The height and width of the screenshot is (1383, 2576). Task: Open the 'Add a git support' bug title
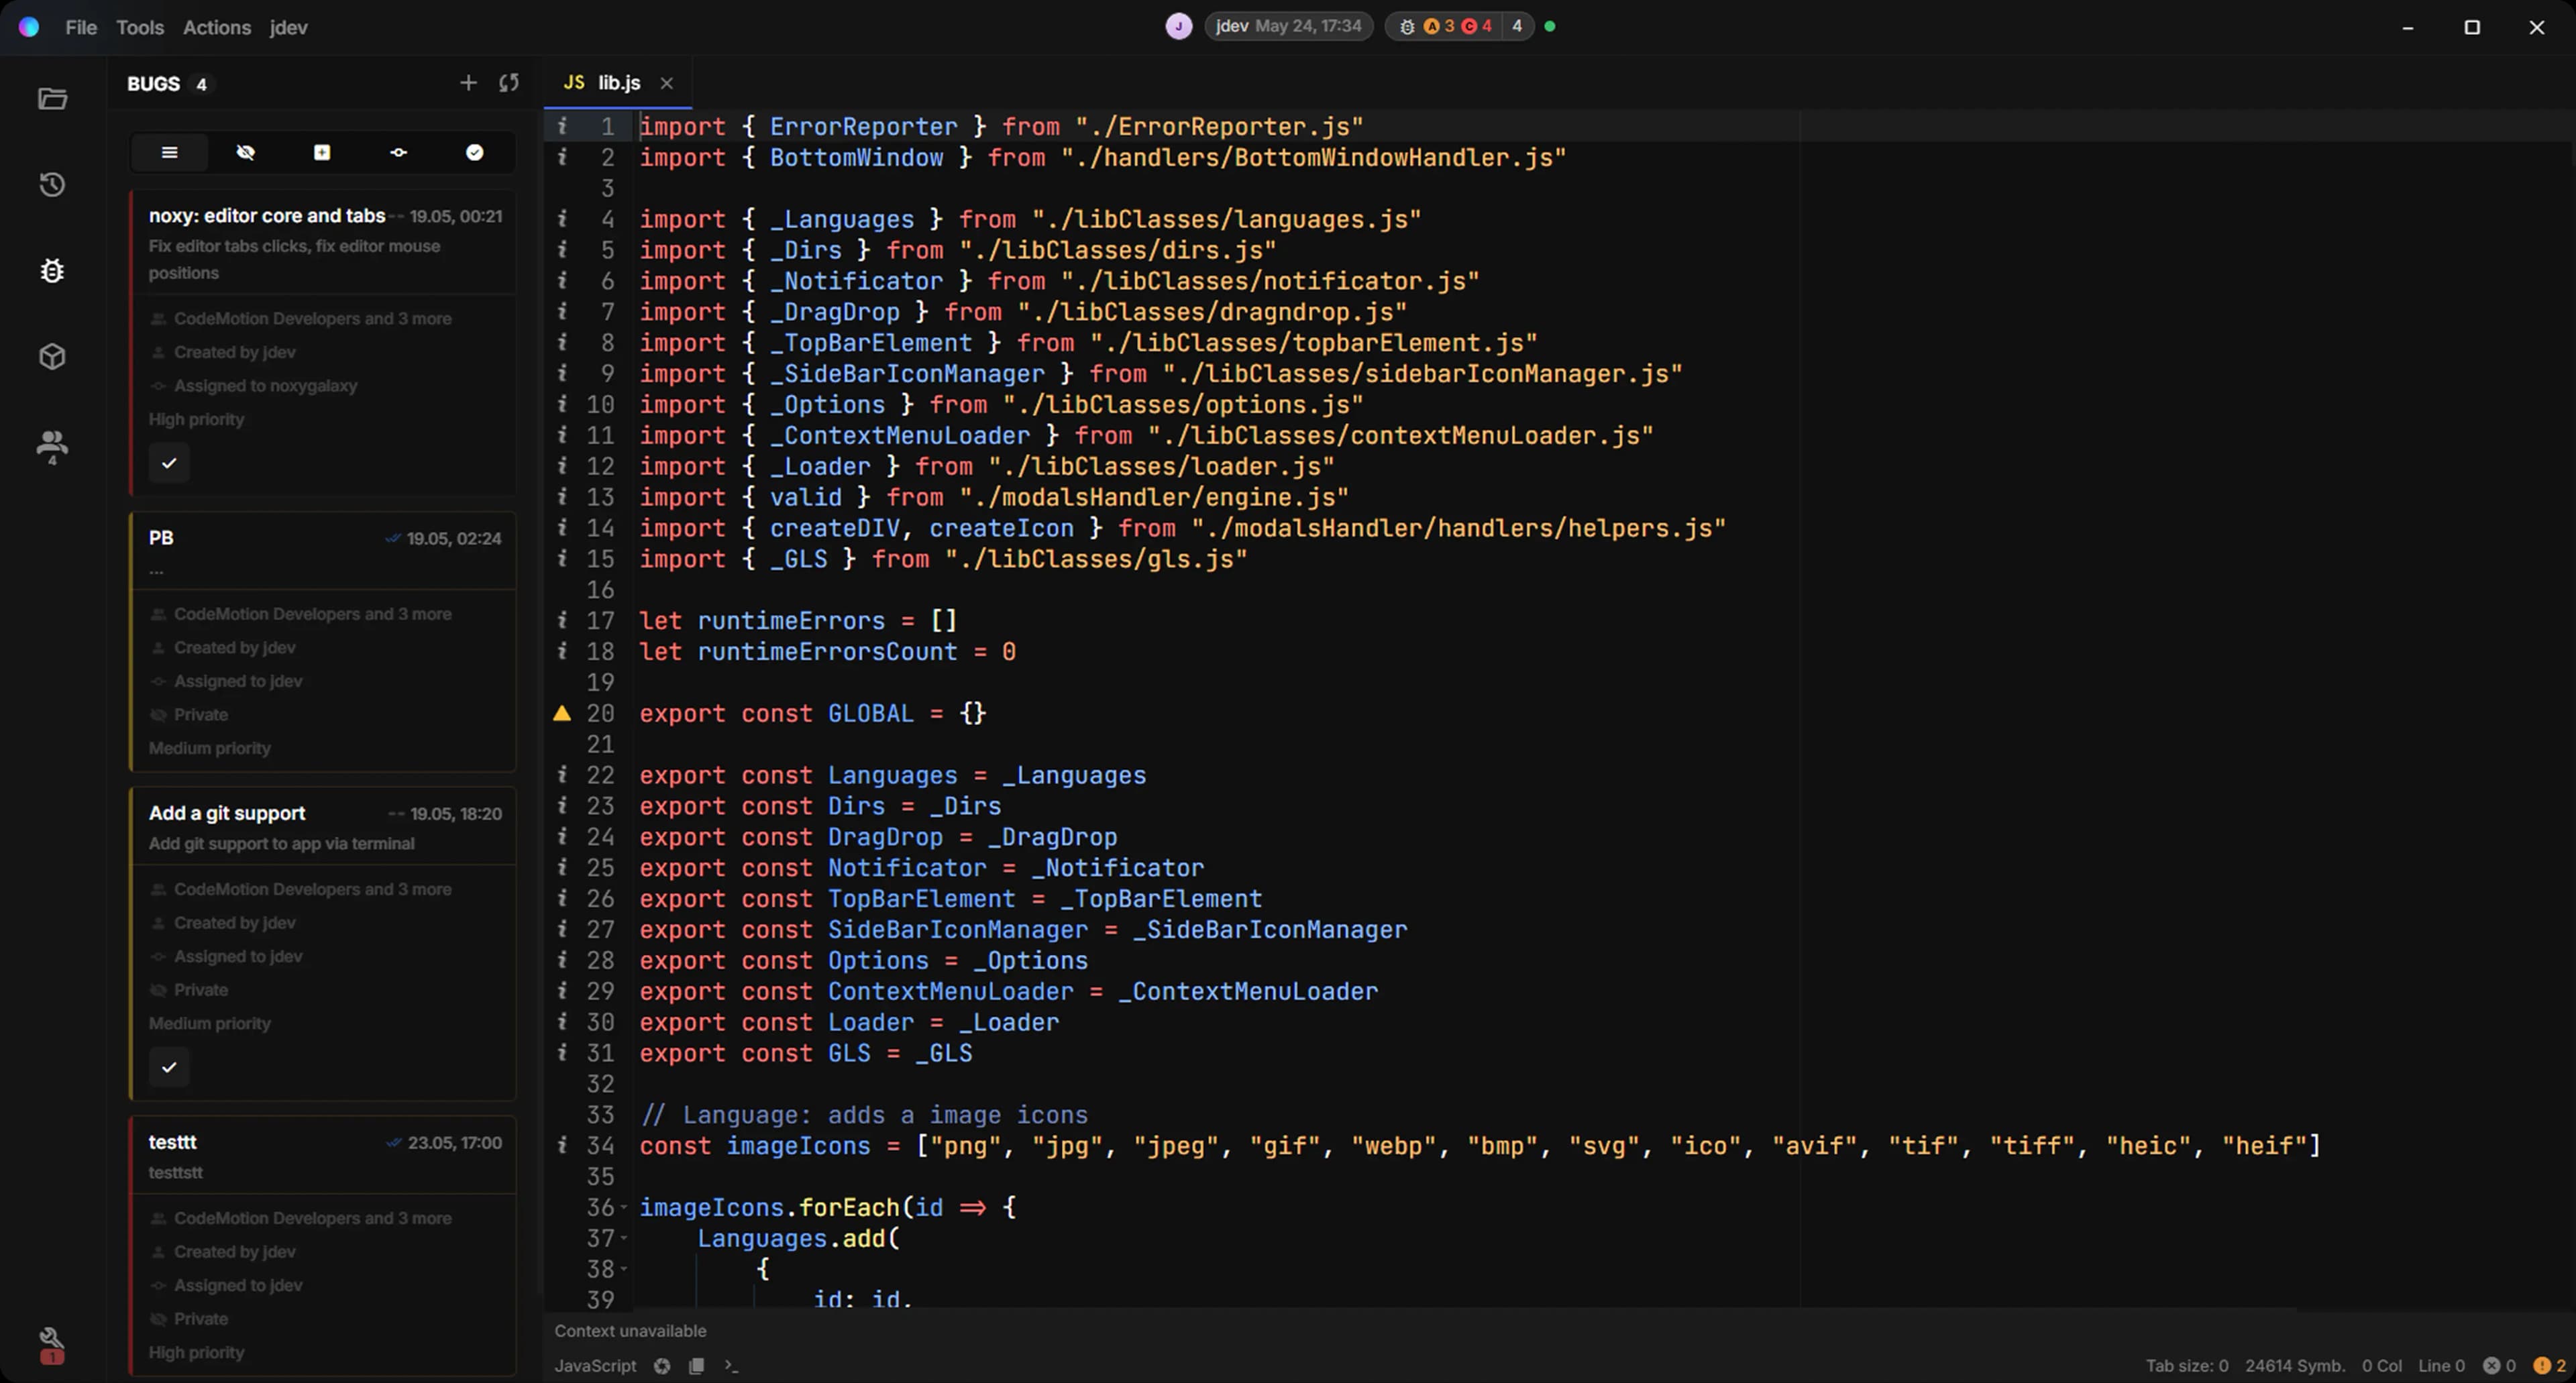[x=227, y=813]
